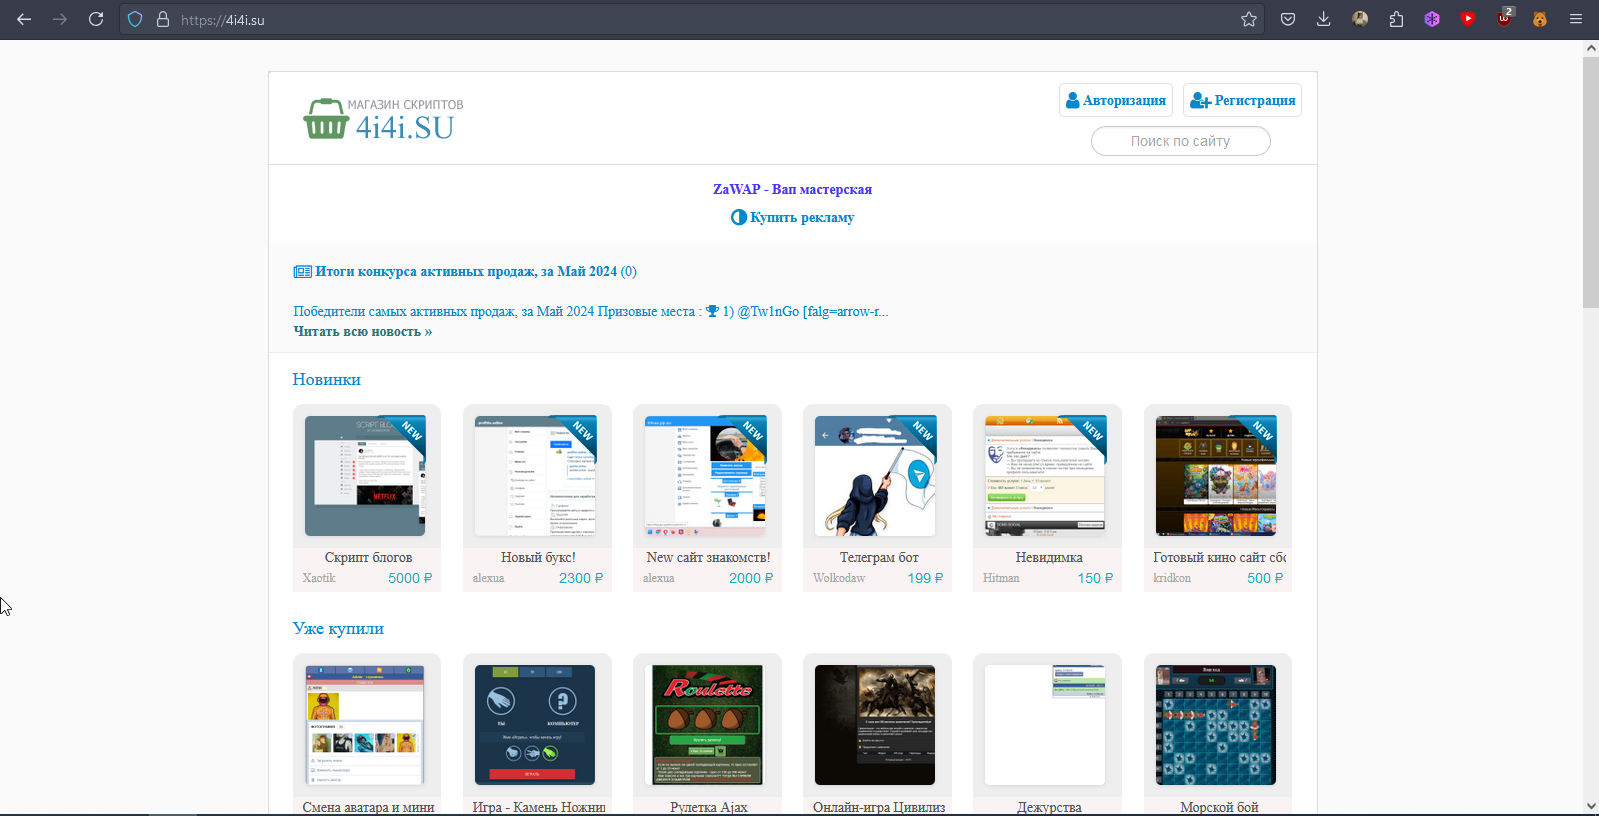Click the red YouTube shield extension icon
Image resolution: width=1599 pixels, height=816 pixels.
(1468, 19)
